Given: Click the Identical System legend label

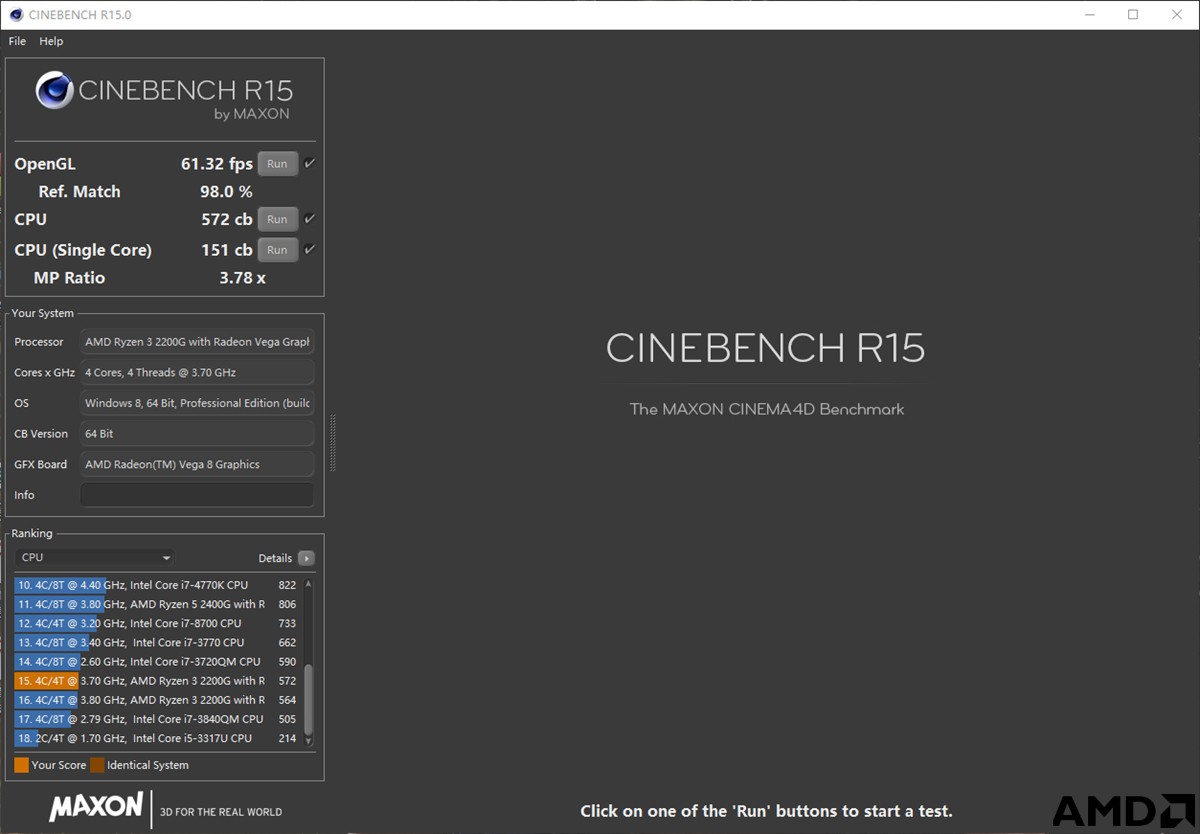Looking at the screenshot, I should 148,765.
